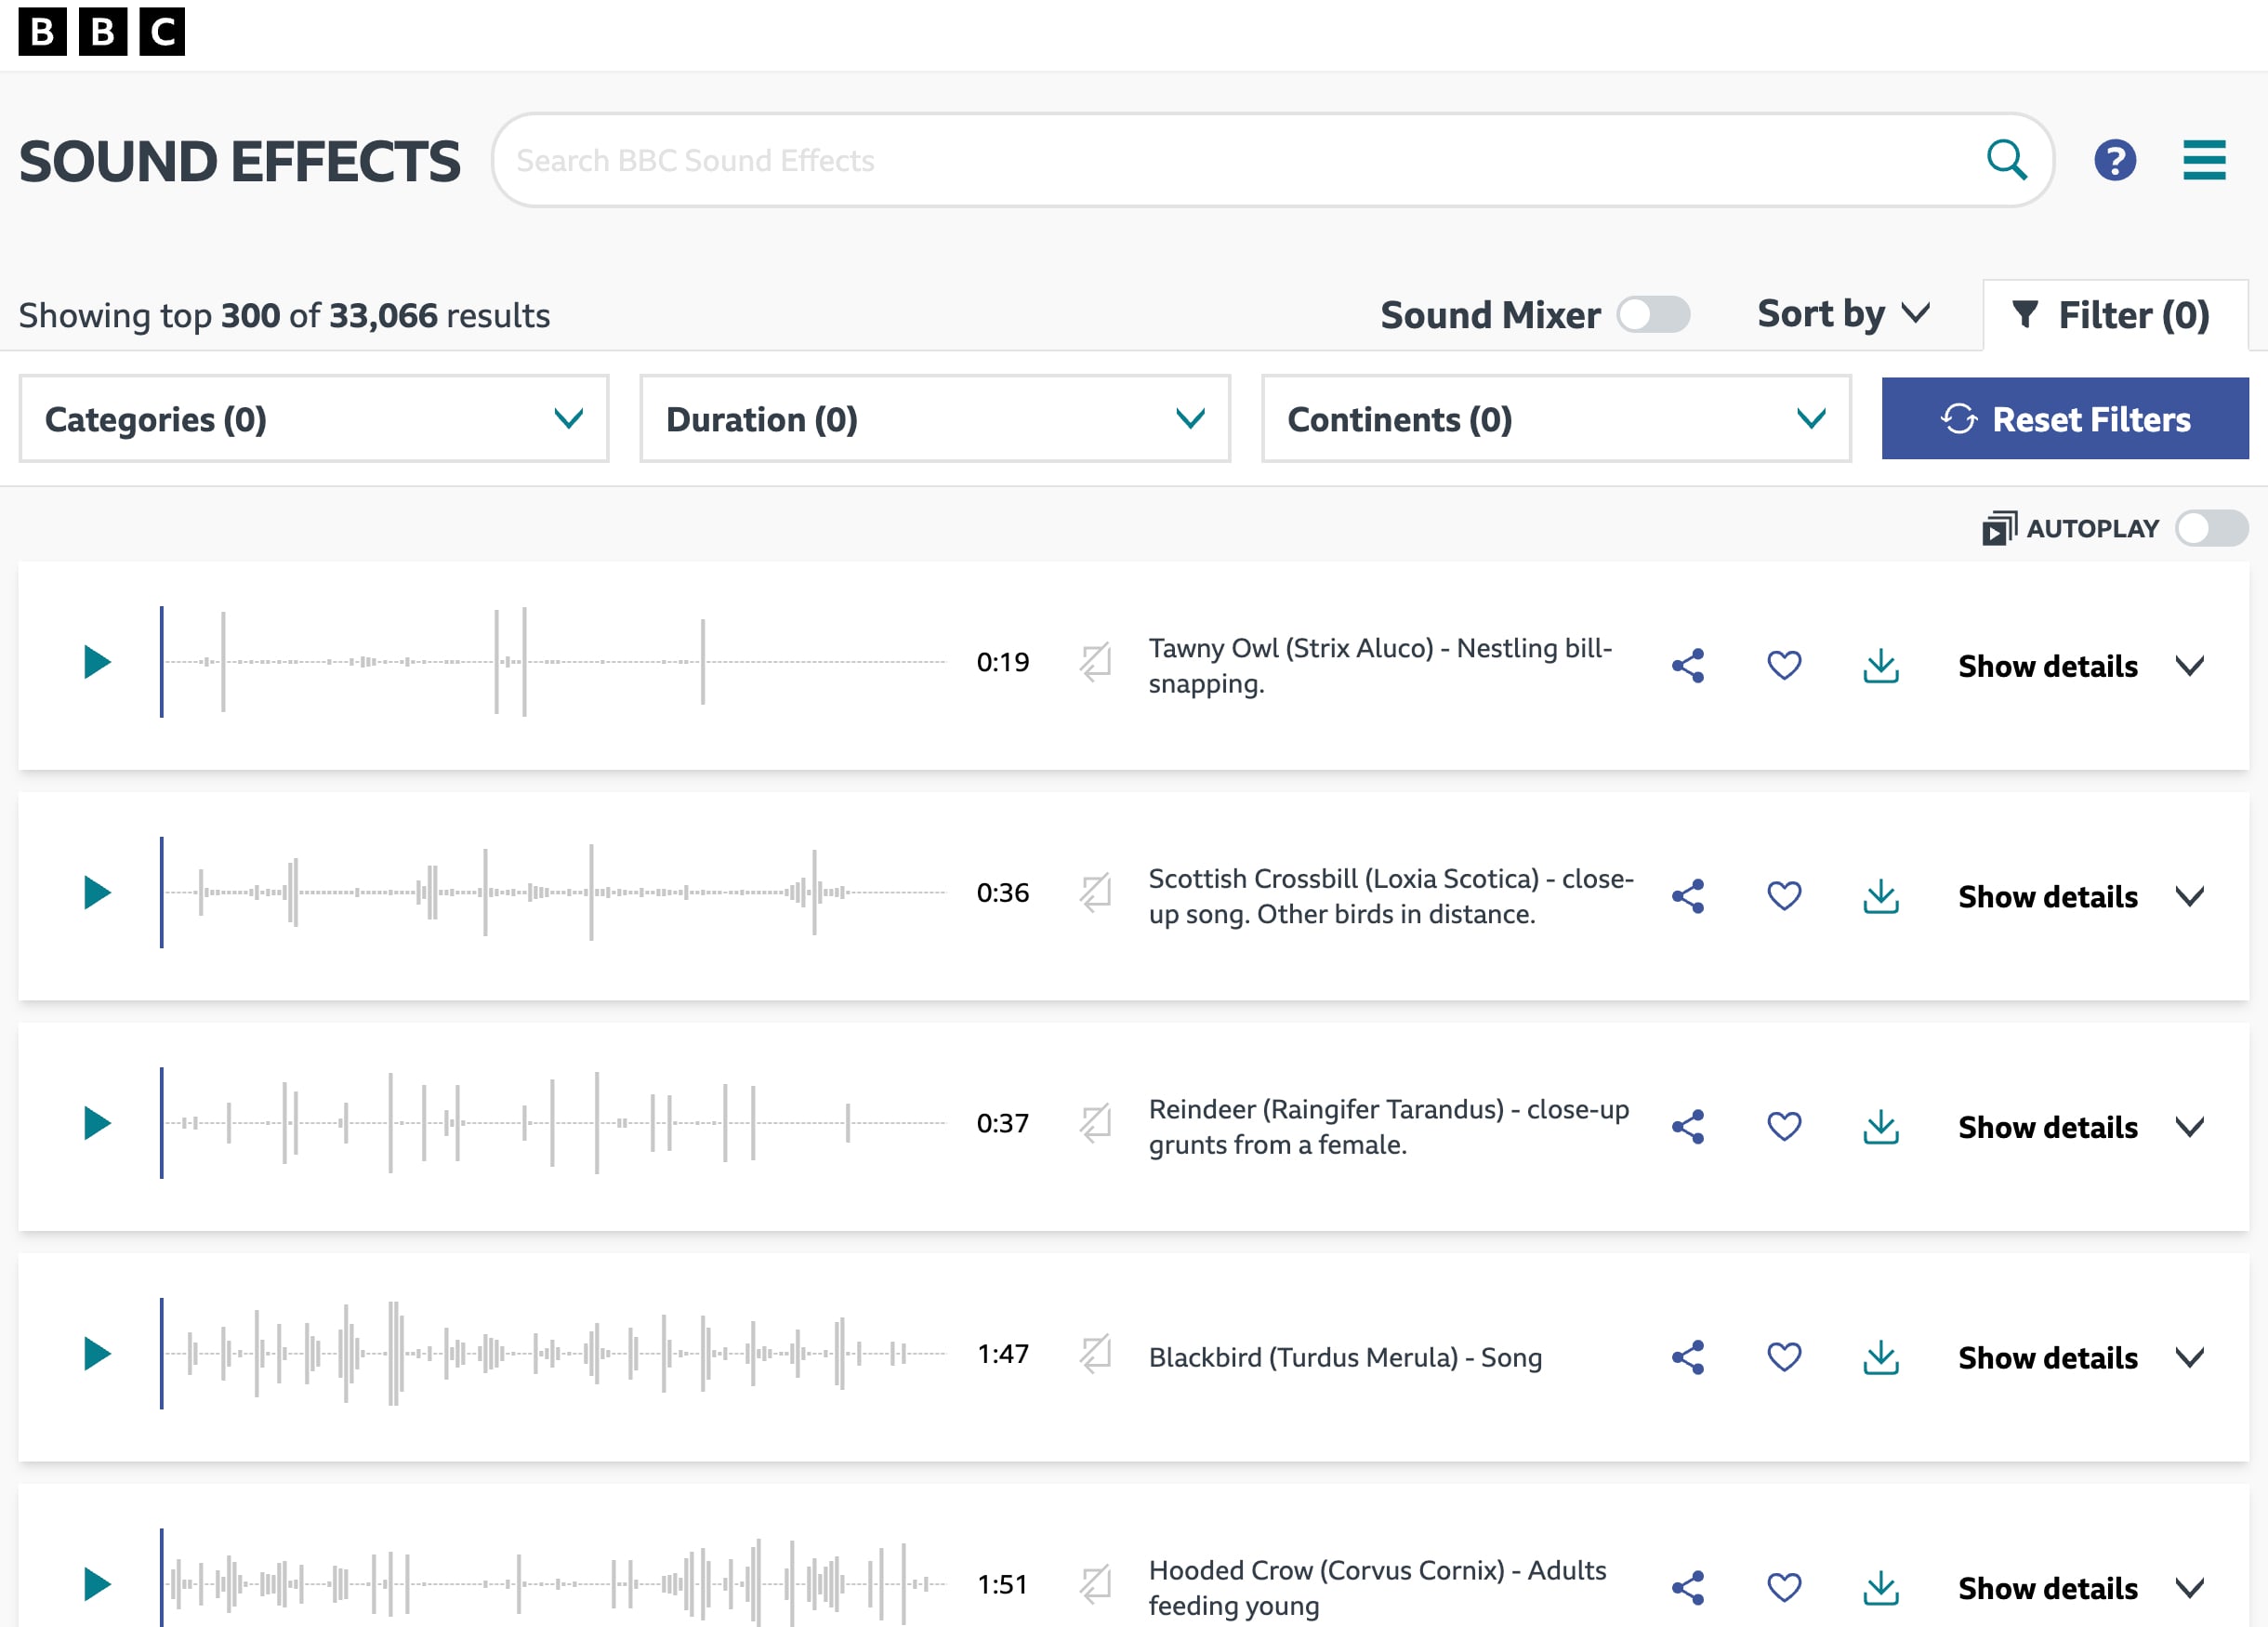The image size is (2268, 1627).
Task: Click the Tawny Owl nestling bill-snapping title
Action: [x=1380, y=666]
